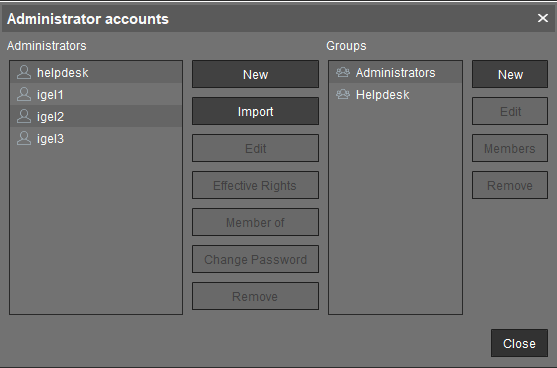Click Remove under the administrators buttons
Image resolution: width=557 pixels, height=368 pixels.
click(255, 296)
